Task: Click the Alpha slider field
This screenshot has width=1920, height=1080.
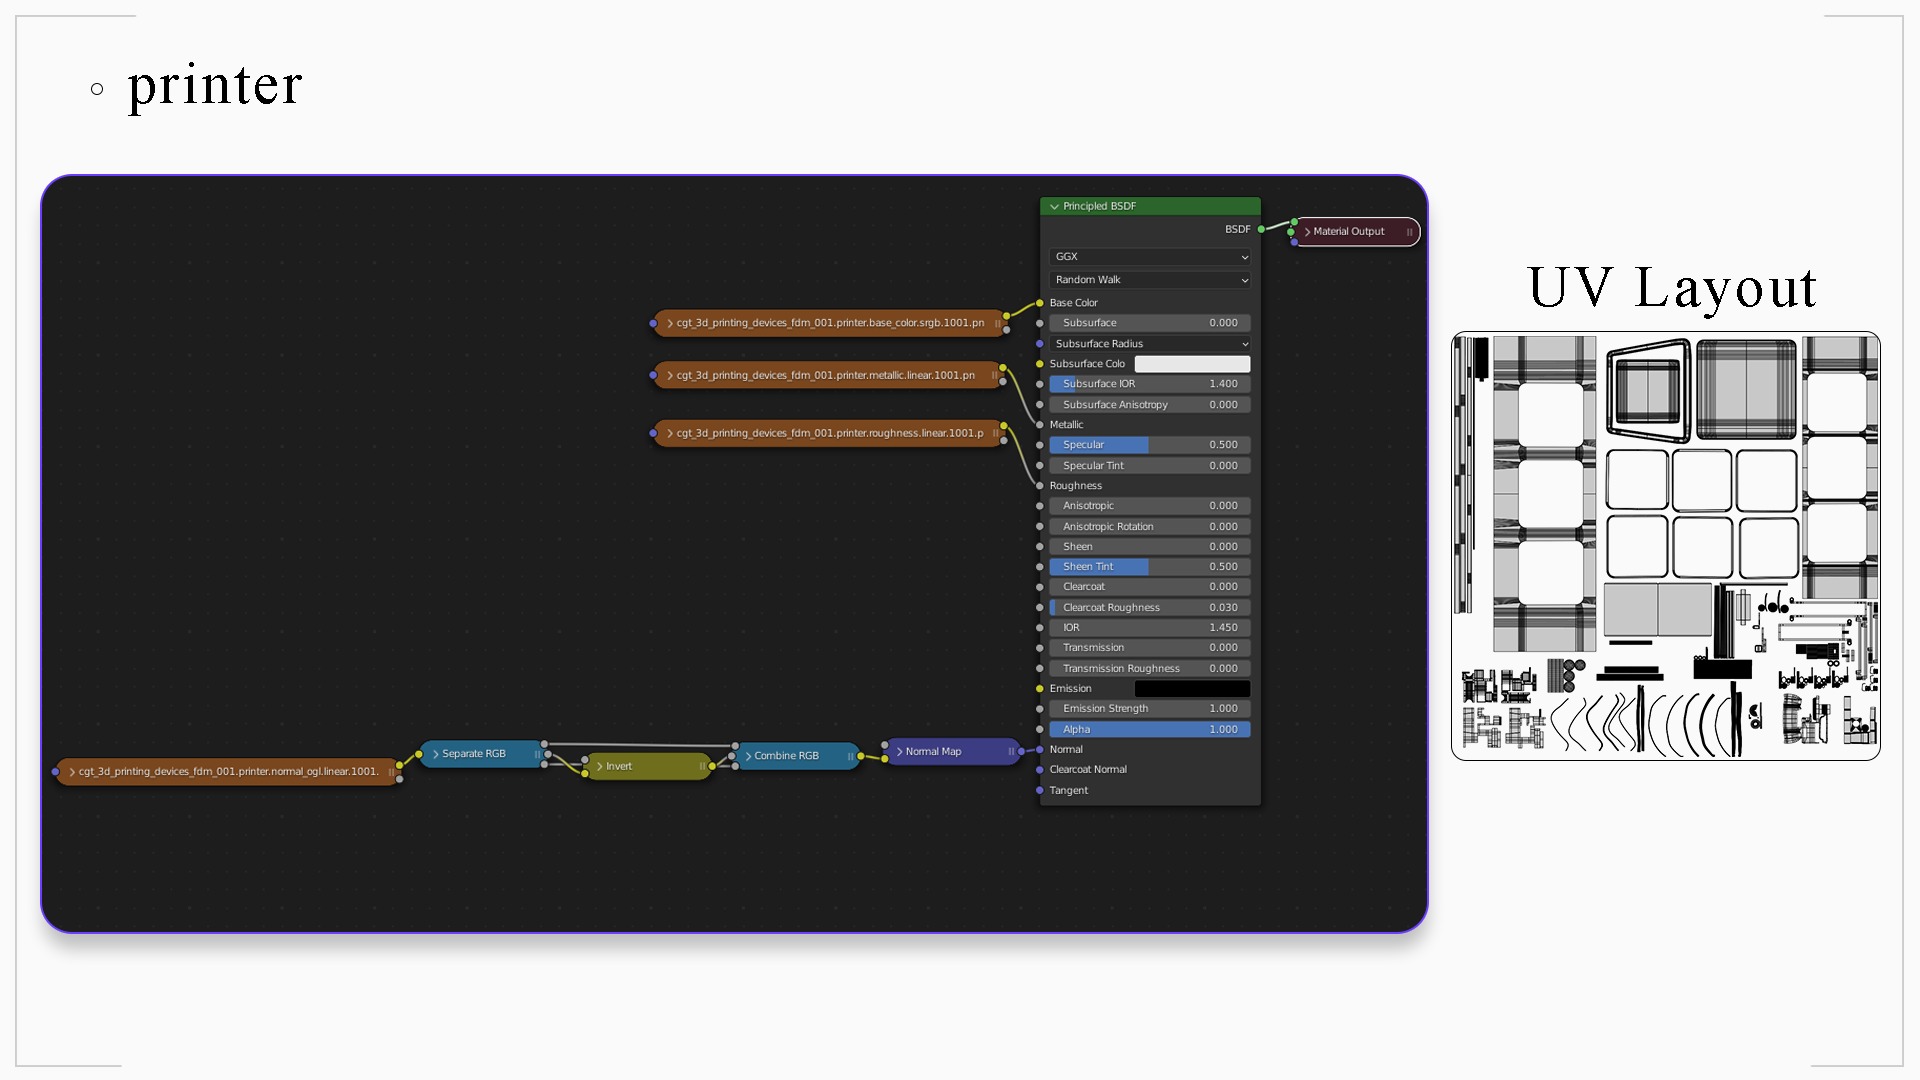Action: [x=1149, y=730]
